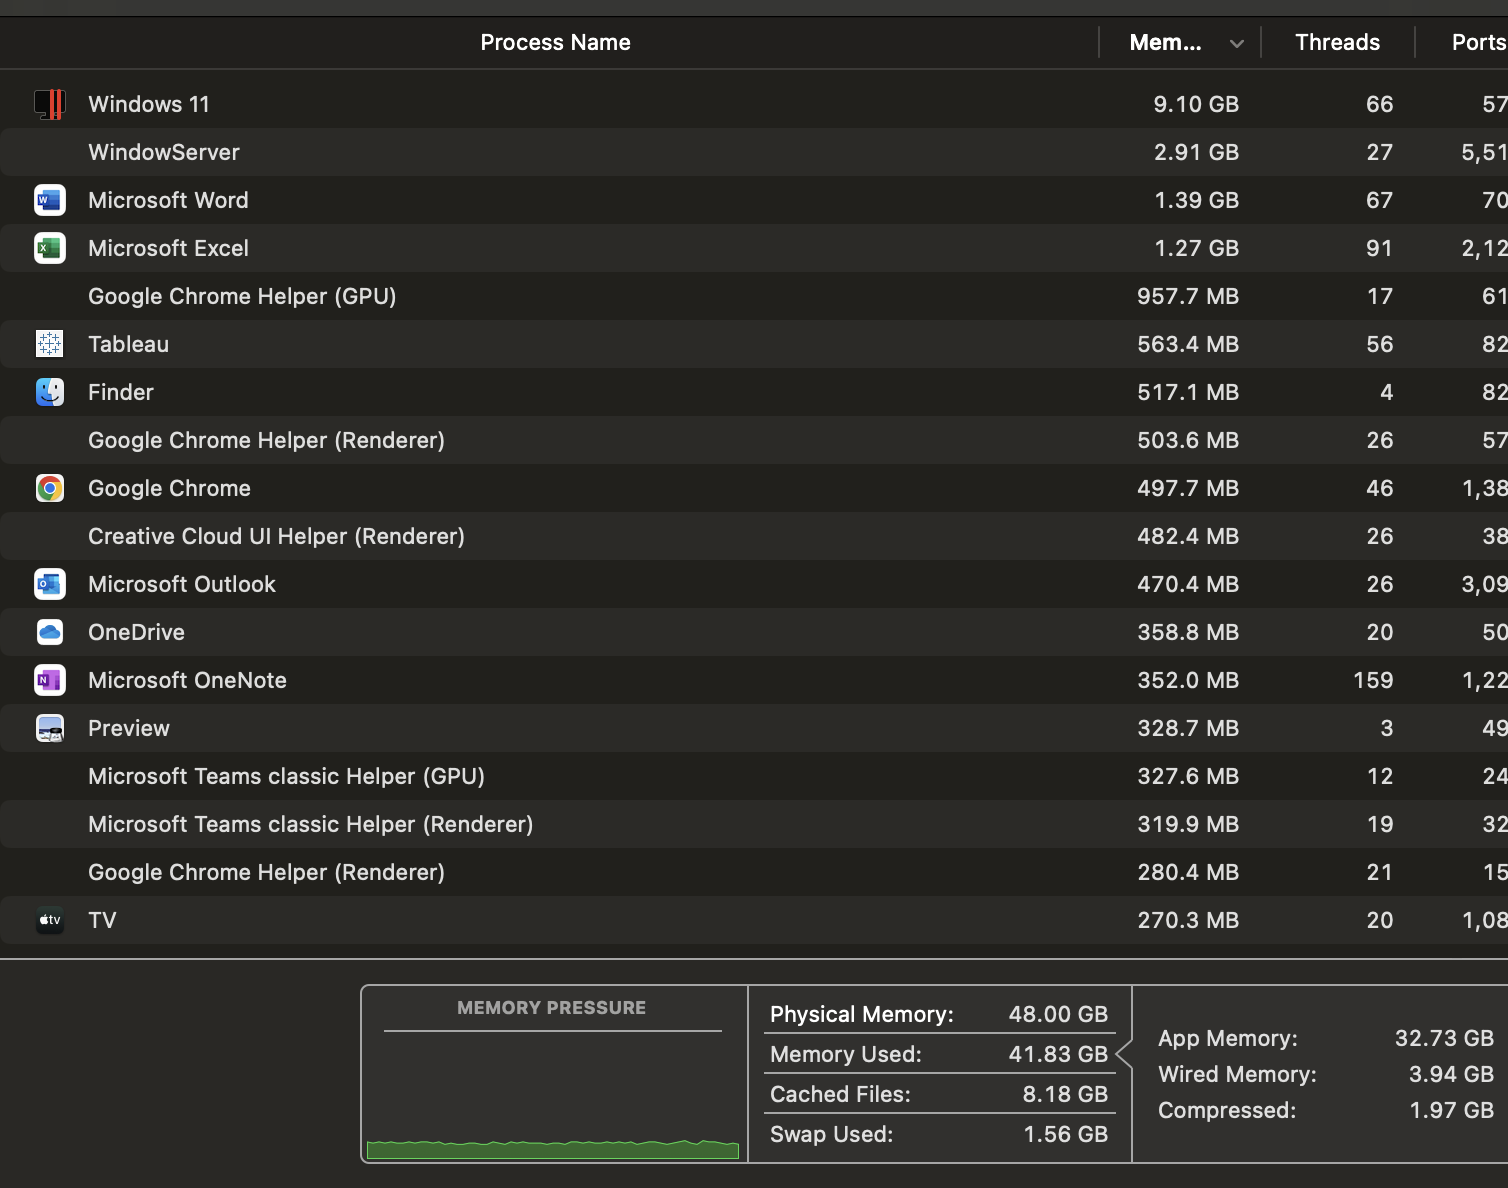Sort by the Ports column header
The image size is (1508, 1188).
[1479, 42]
